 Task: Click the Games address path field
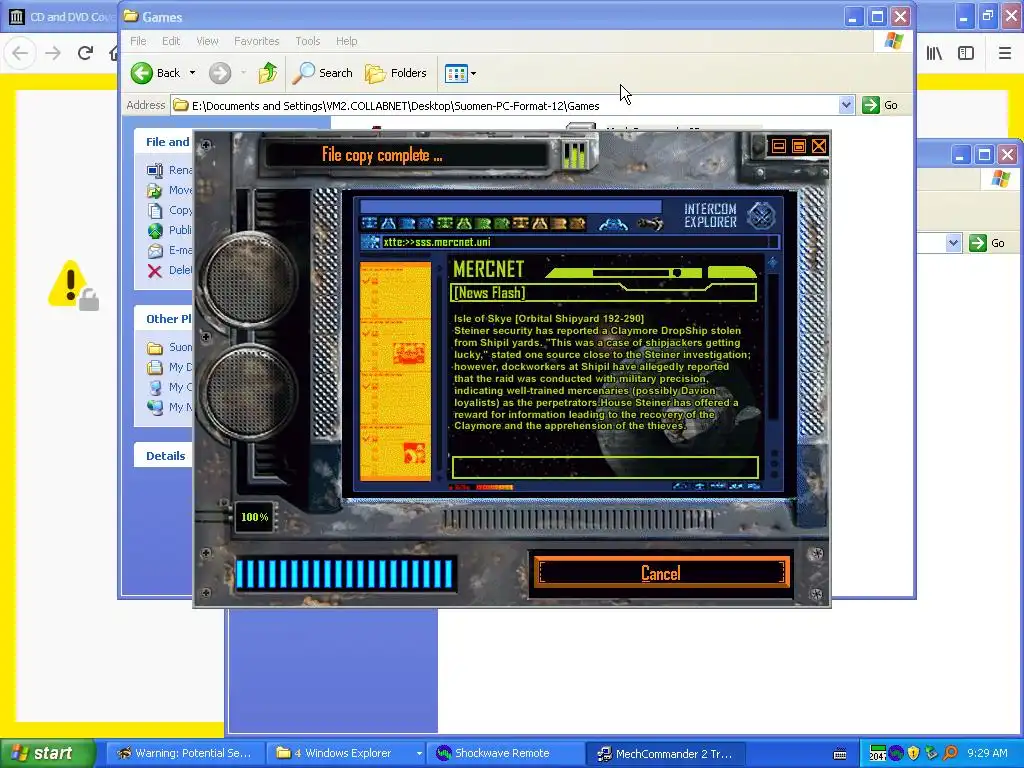click(x=505, y=105)
